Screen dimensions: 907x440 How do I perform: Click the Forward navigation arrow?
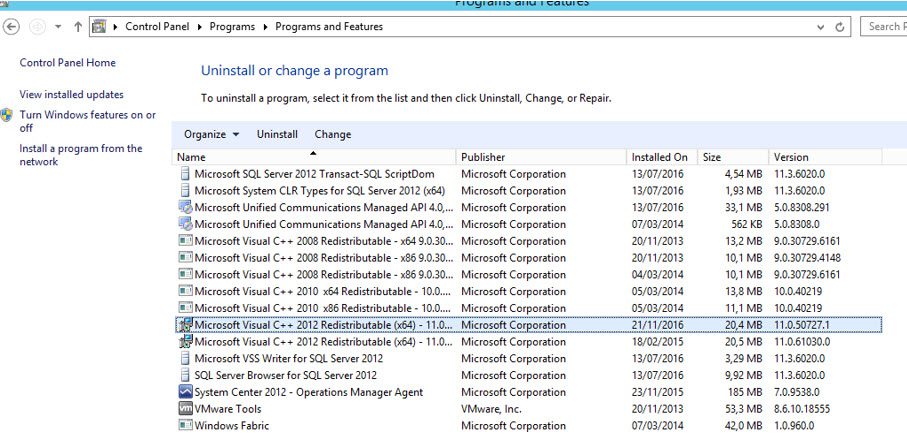(38, 27)
